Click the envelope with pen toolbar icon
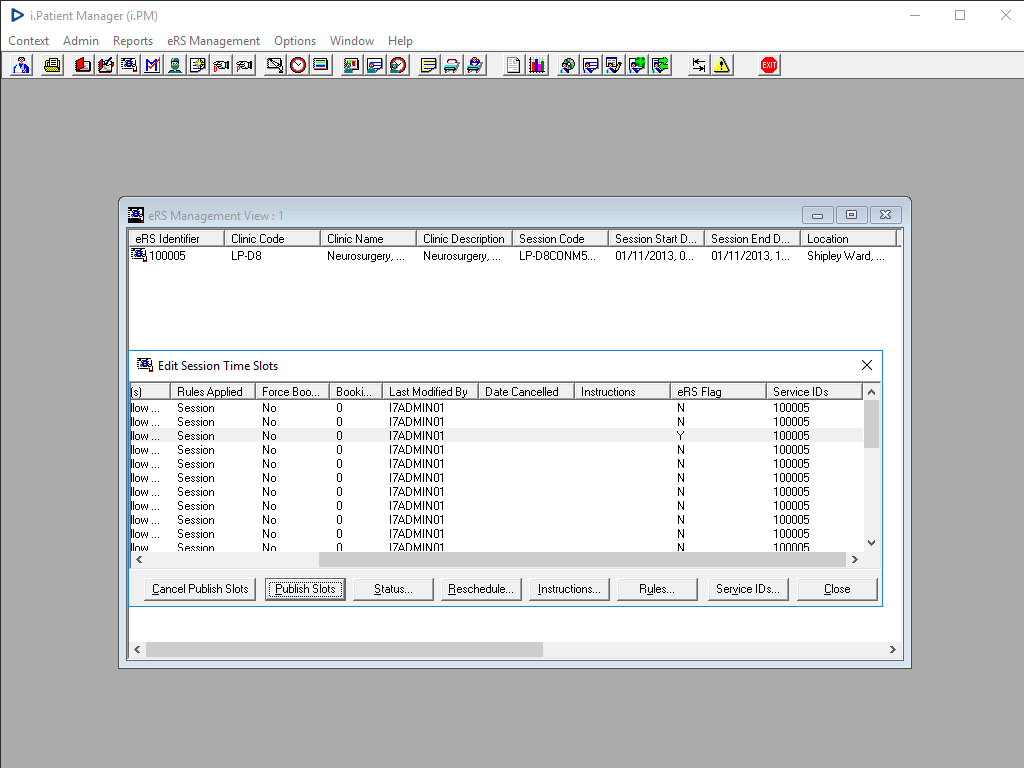This screenshot has height=768, width=1024. pos(275,65)
